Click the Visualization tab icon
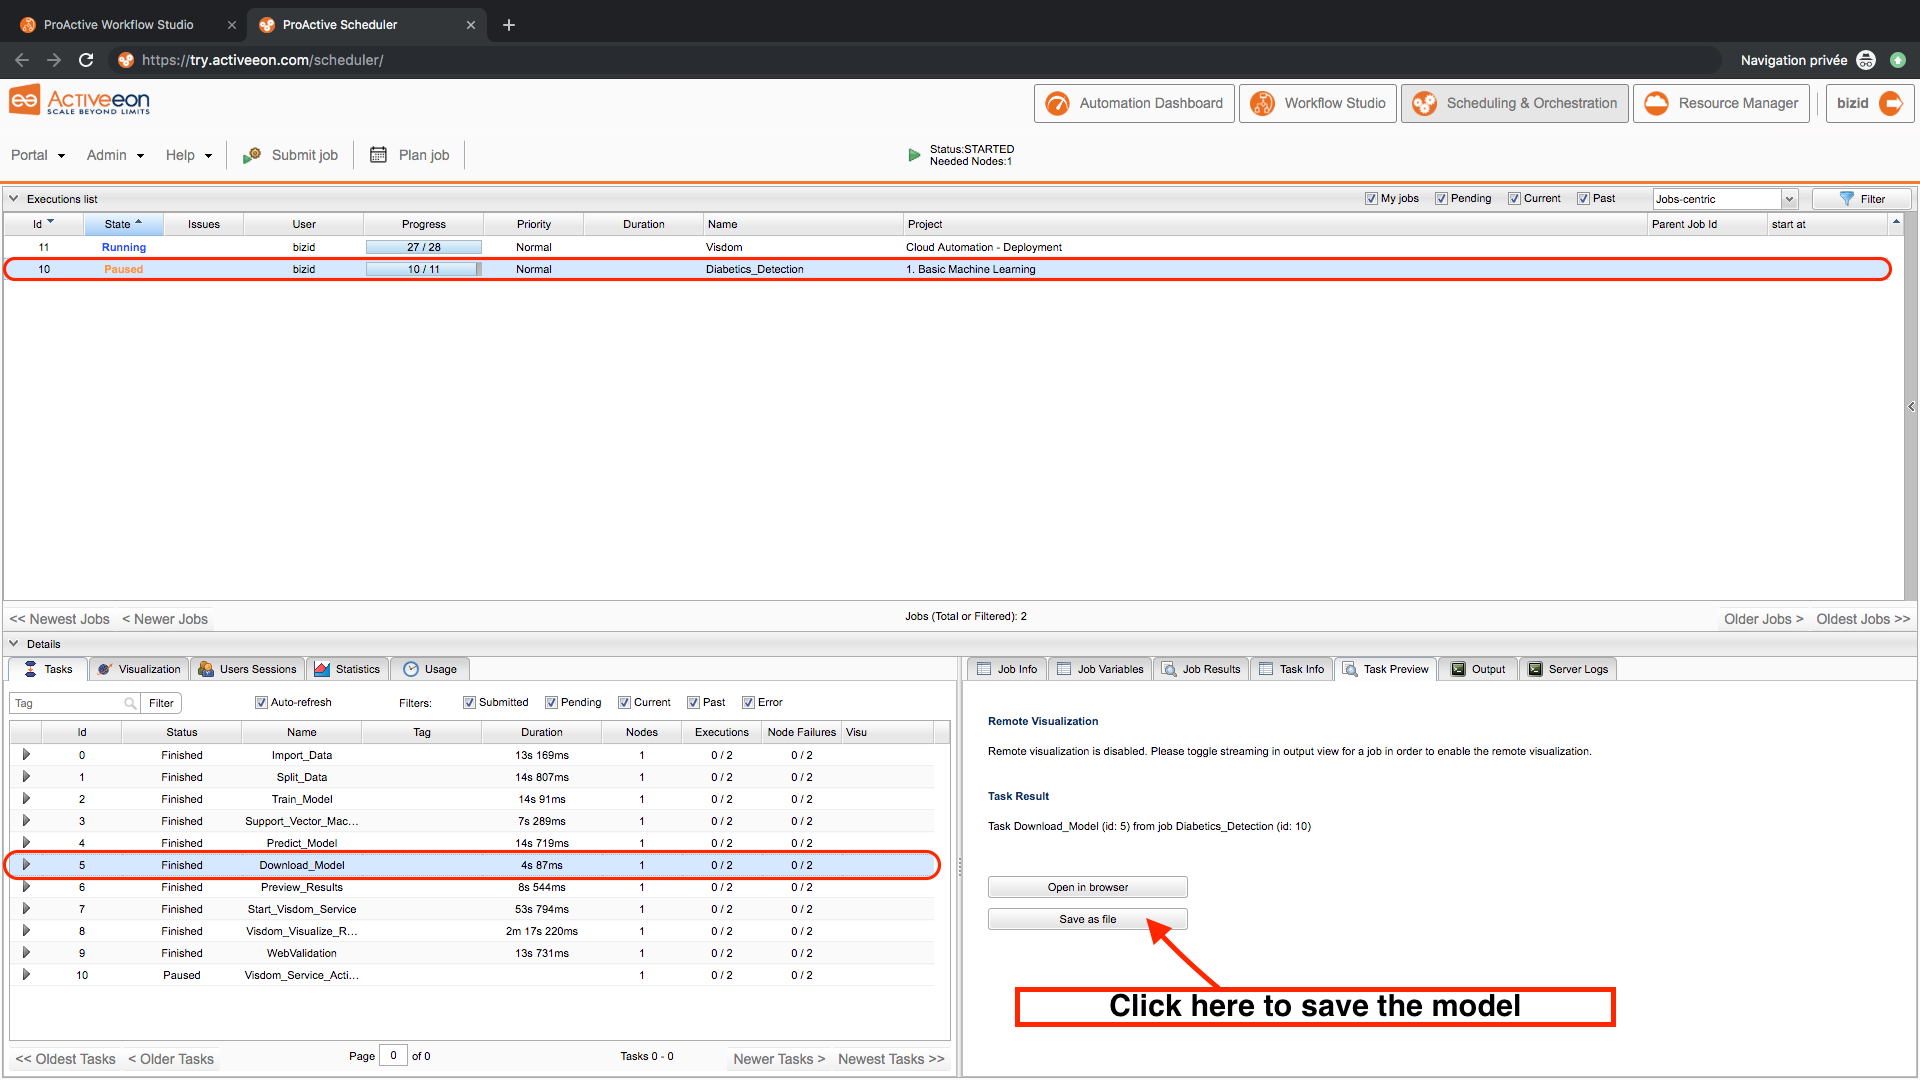The image size is (1920, 1080). [x=105, y=669]
